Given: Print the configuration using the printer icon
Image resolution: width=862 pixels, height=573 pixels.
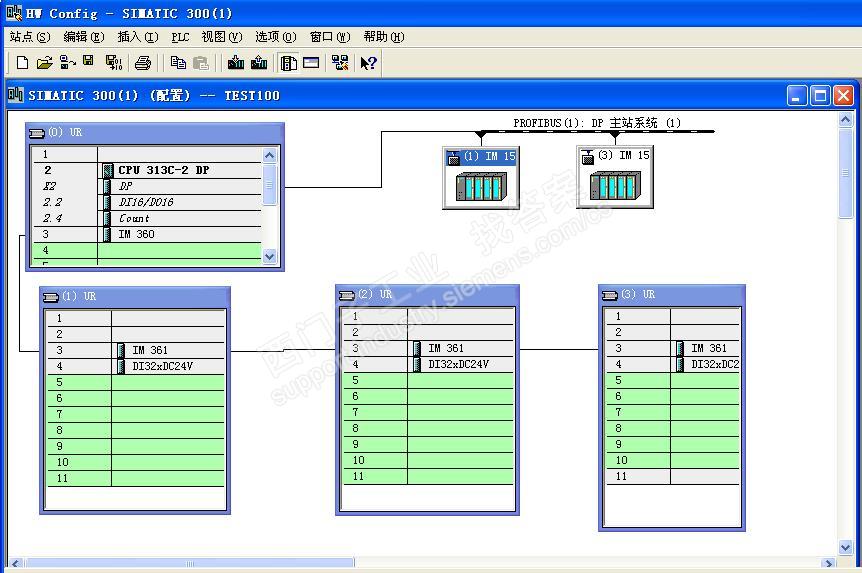Looking at the screenshot, I should point(143,63).
